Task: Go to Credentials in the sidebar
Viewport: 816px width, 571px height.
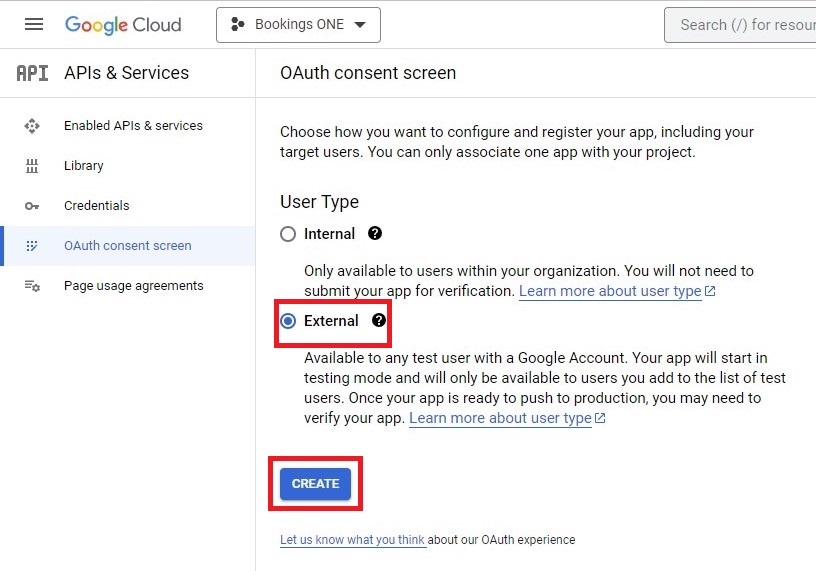Action: click(x=97, y=206)
